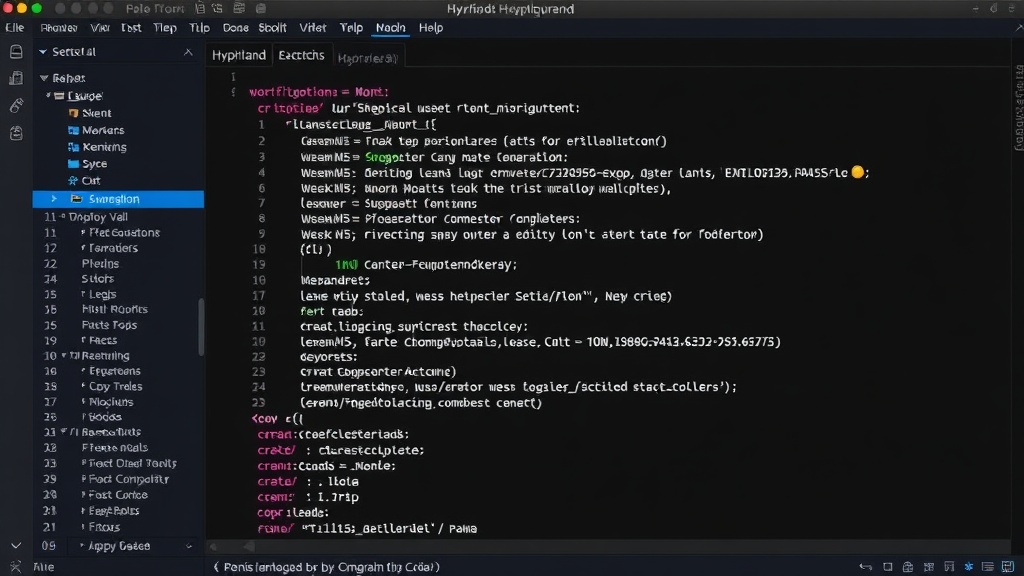This screenshot has height=576, width=1024.
Task: Select the Fost Cortoe row
Action: 118,494
